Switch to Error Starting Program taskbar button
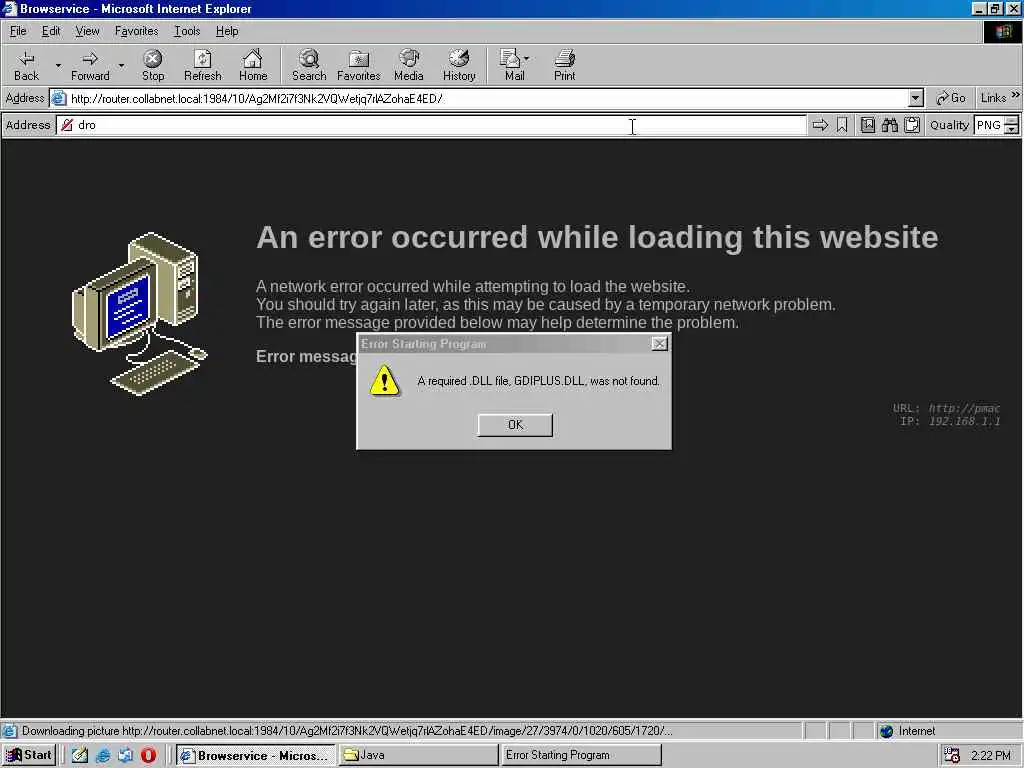 click(581, 755)
